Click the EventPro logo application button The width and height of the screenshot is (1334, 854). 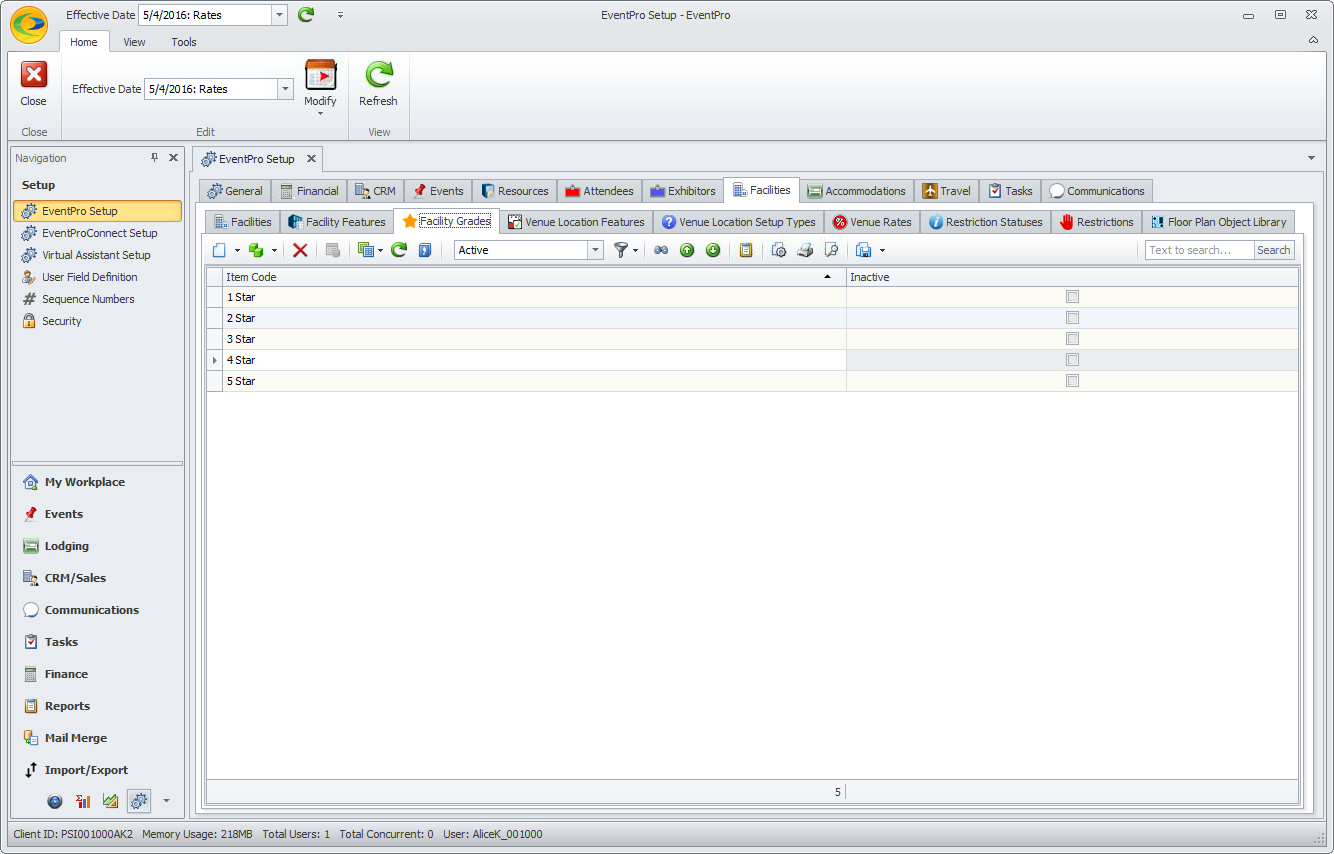[29, 25]
